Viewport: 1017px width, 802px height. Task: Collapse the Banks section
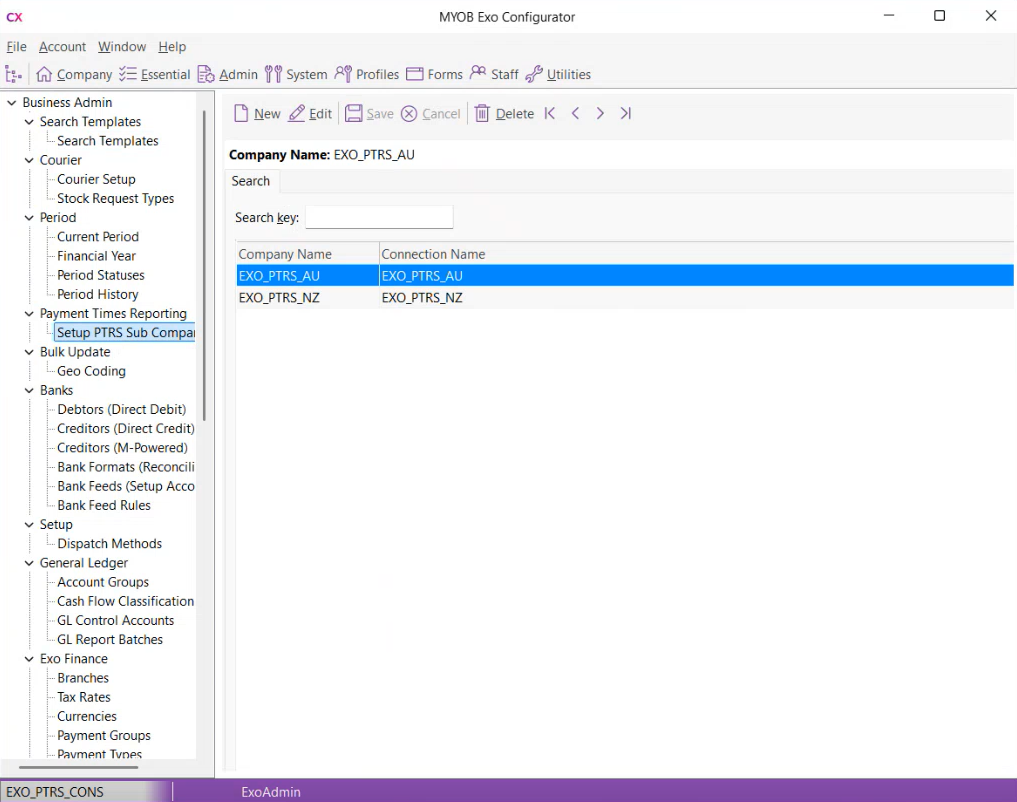pos(28,390)
